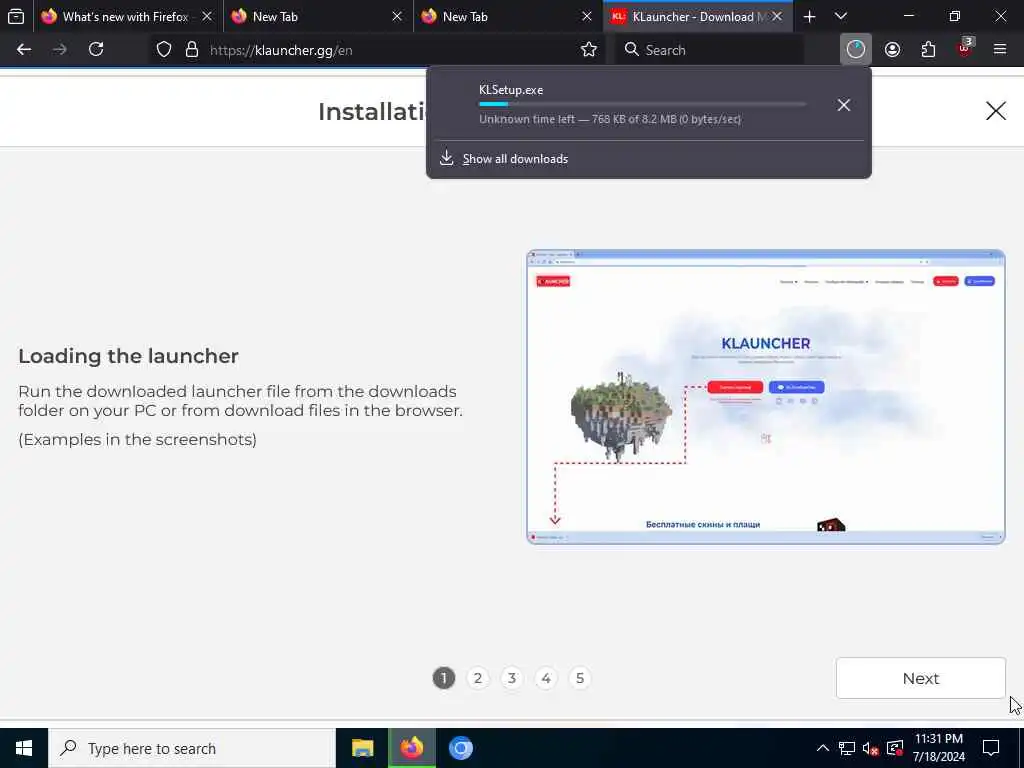The width and height of the screenshot is (1024, 768).
Task: Switch to What's new with Firefox tab
Action: [x=126, y=17]
